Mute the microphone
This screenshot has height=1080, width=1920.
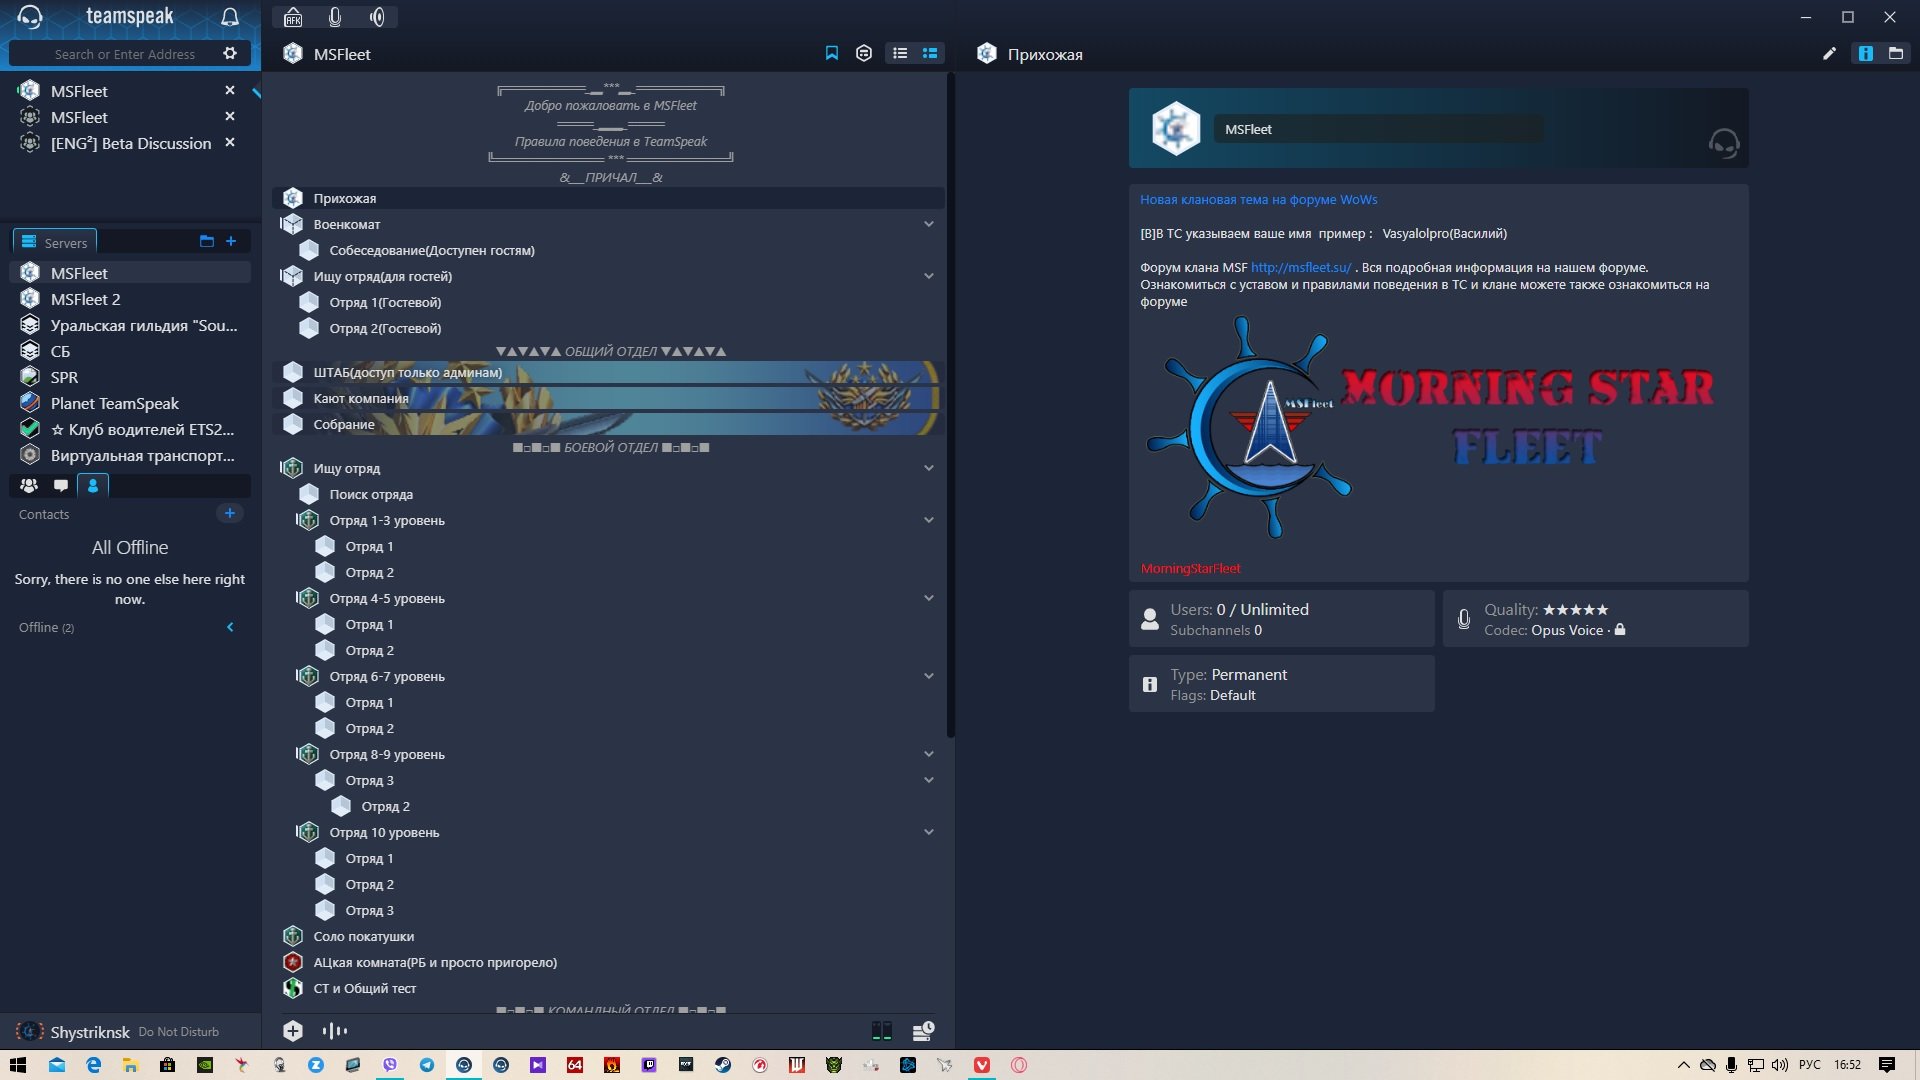click(335, 17)
